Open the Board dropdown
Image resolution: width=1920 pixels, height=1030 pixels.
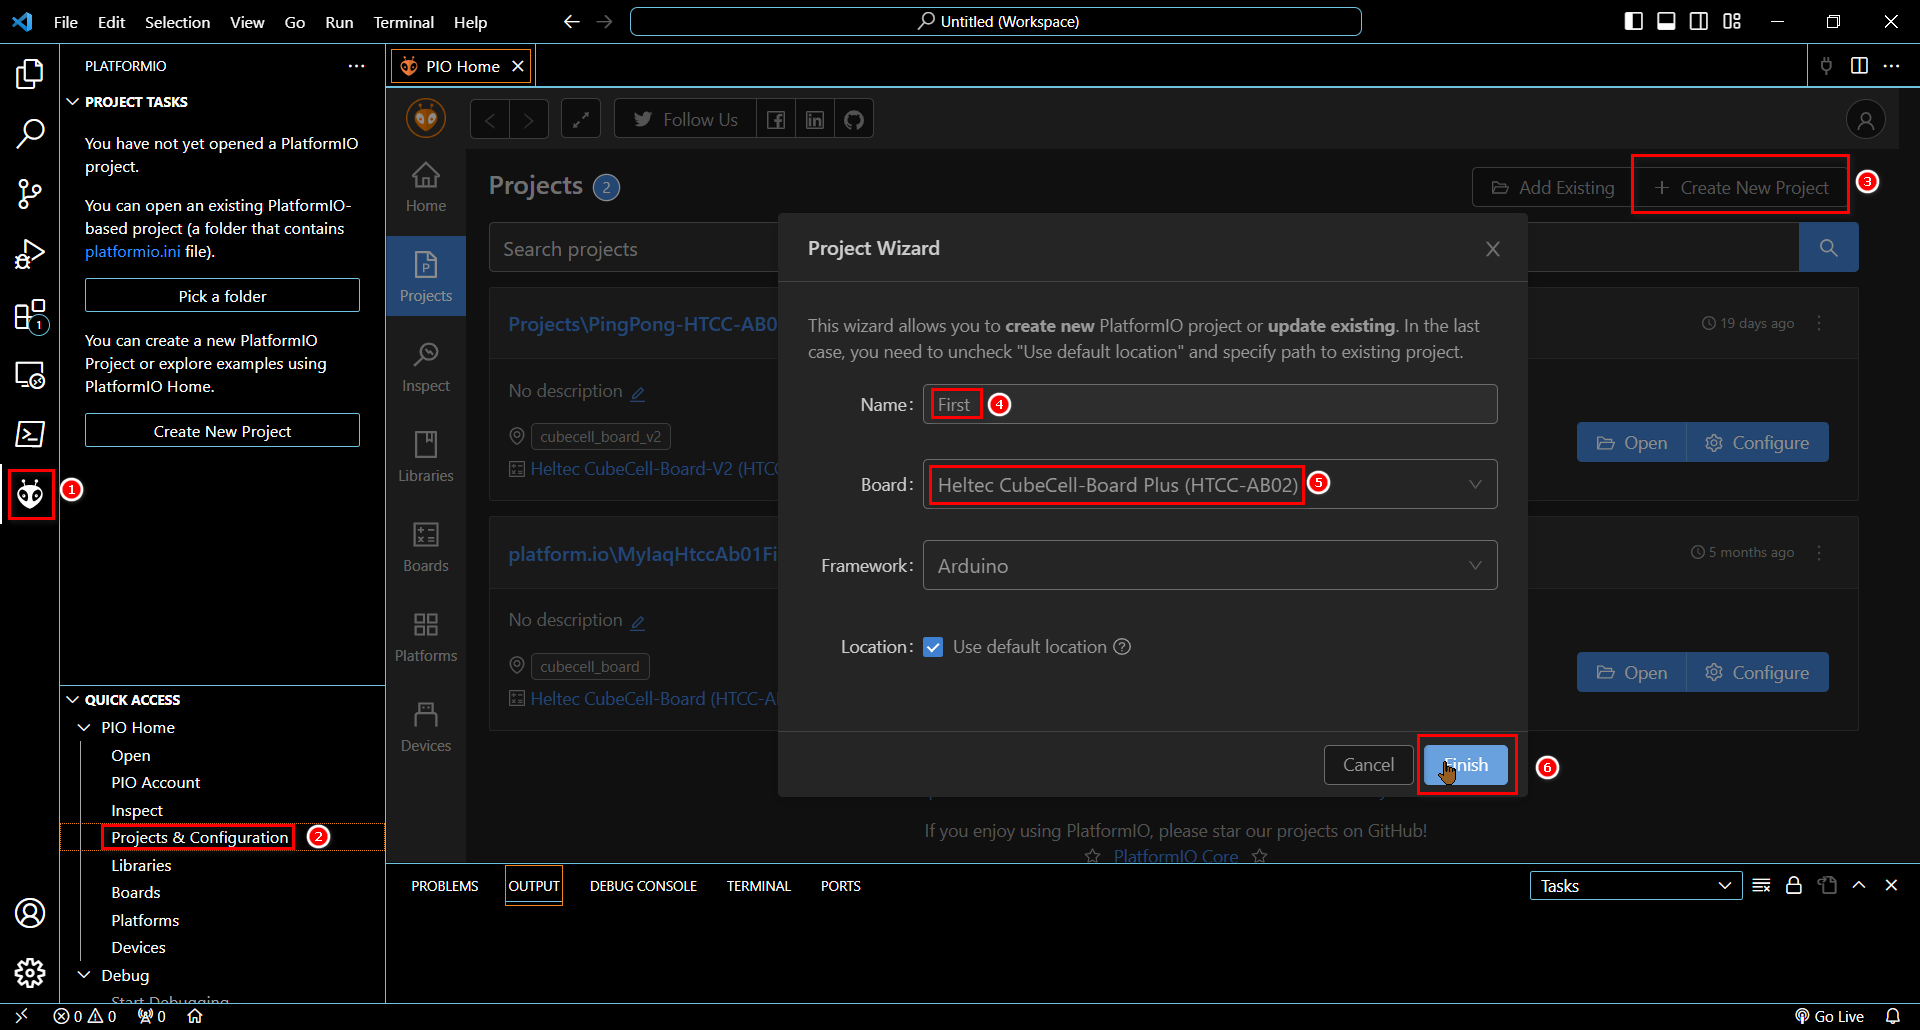point(1210,484)
